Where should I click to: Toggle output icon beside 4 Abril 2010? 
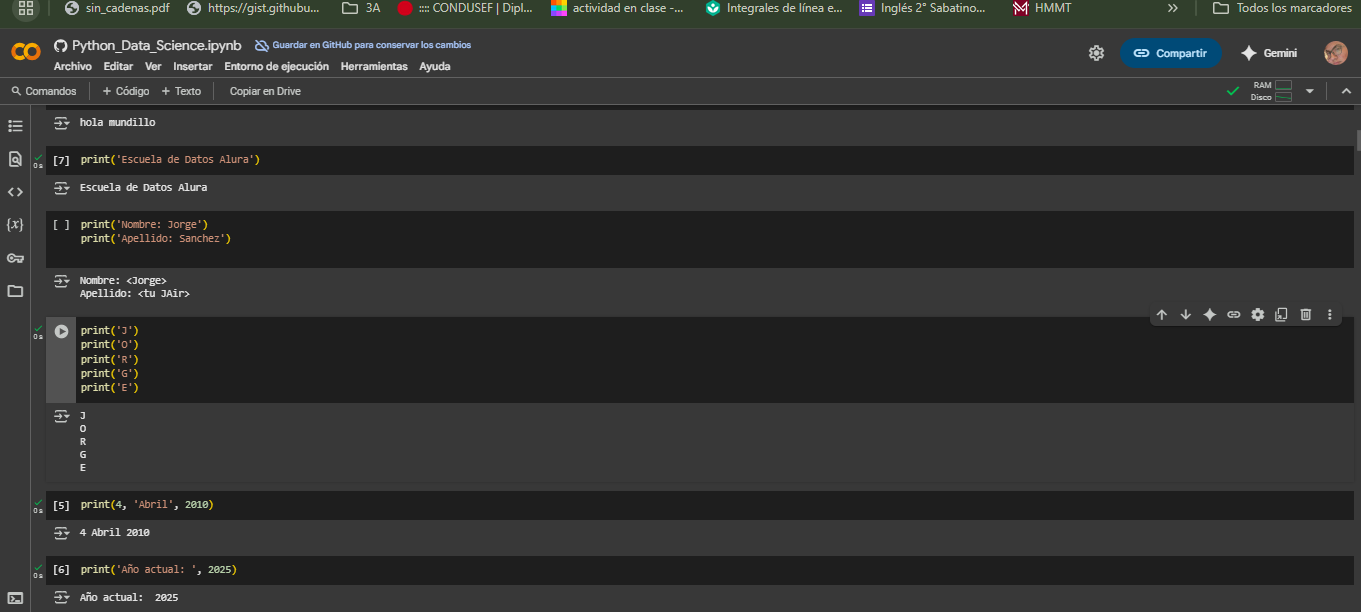(62, 533)
